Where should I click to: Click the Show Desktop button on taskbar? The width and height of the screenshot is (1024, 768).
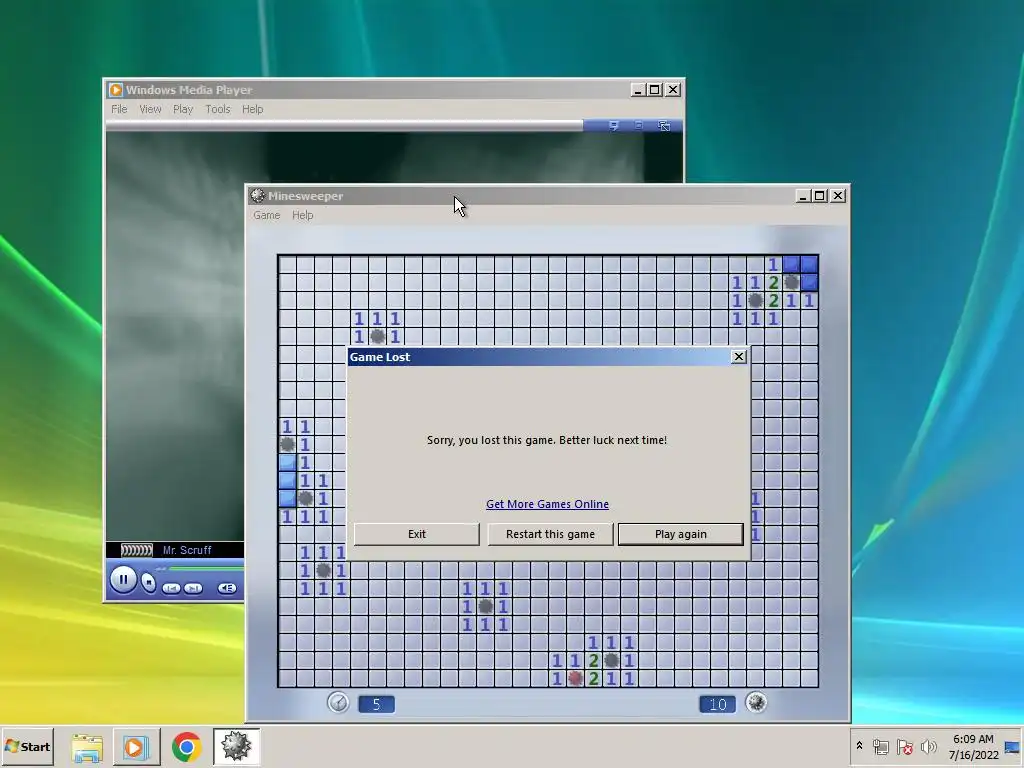tap(1013, 747)
